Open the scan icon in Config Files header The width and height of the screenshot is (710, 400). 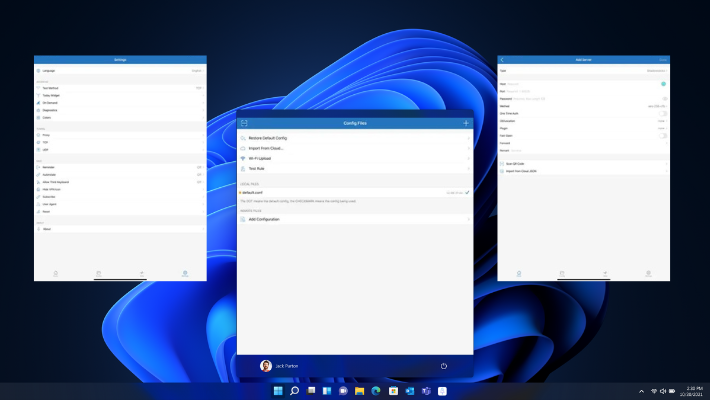click(x=244, y=123)
